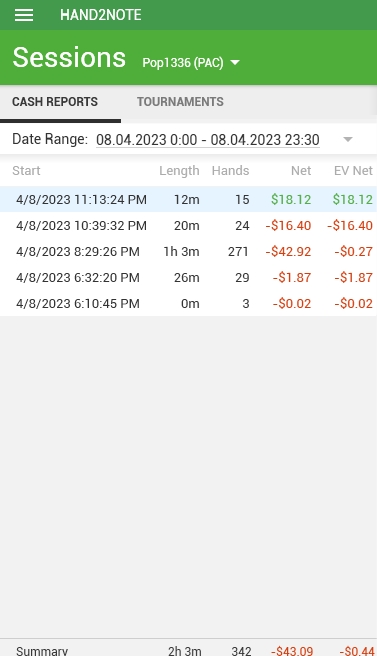Select the 11:13:24 PM session row

[188, 199]
